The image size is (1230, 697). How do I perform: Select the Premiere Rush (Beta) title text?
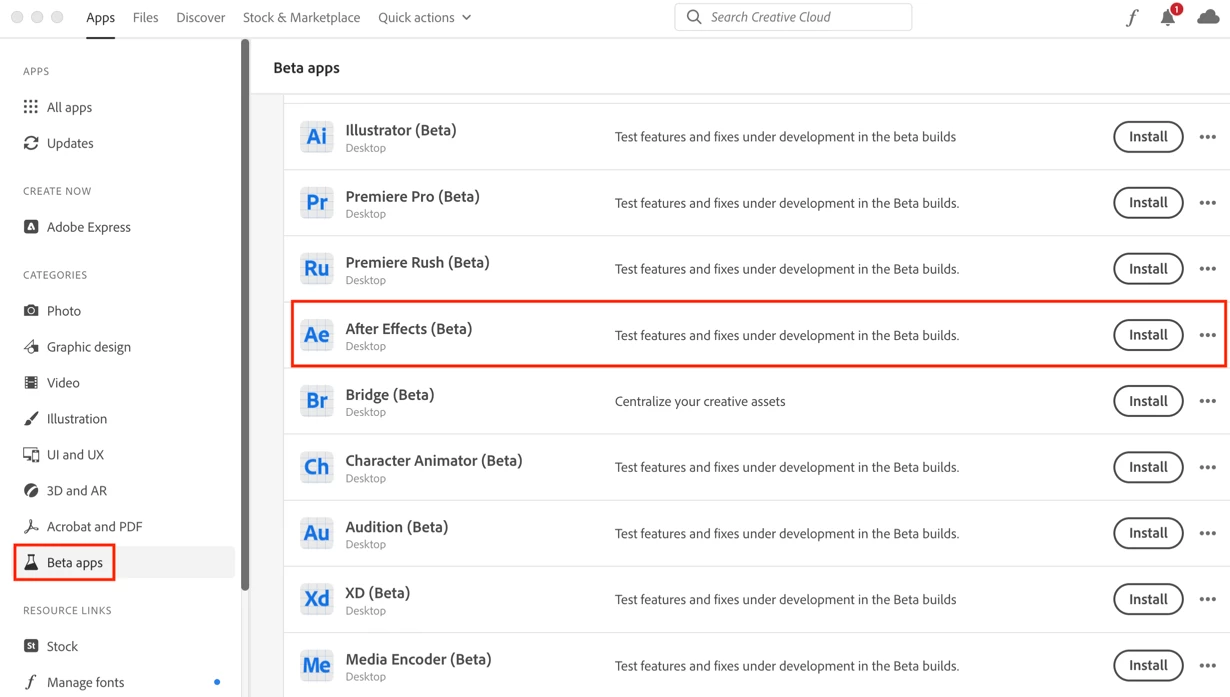(417, 263)
